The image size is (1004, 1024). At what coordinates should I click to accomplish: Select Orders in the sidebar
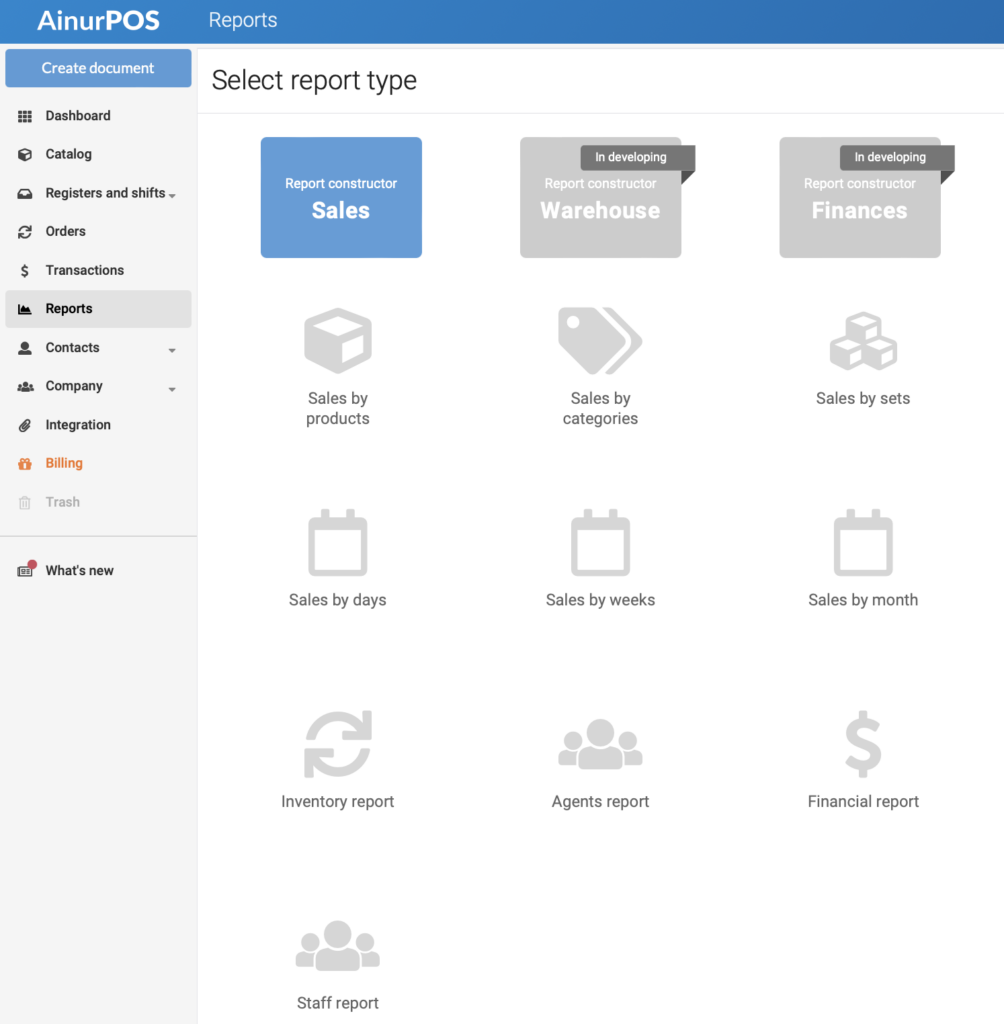pos(98,231)
